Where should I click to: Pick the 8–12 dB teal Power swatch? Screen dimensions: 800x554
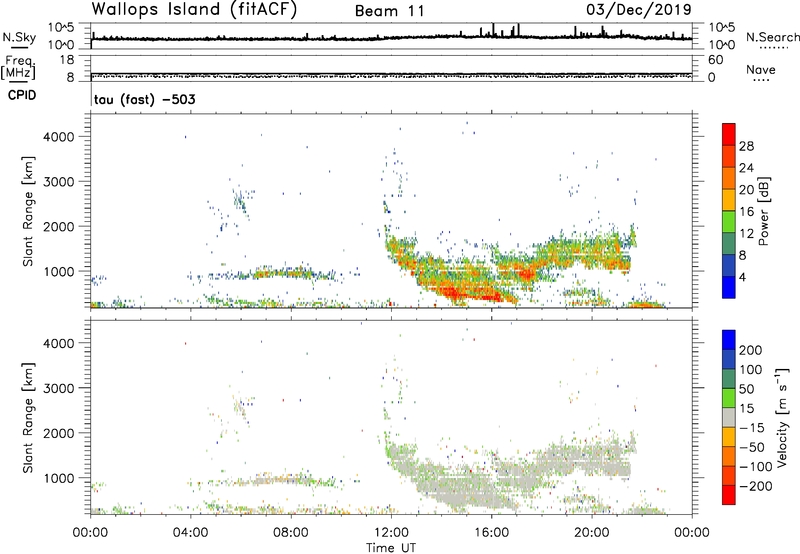[729, 243]
